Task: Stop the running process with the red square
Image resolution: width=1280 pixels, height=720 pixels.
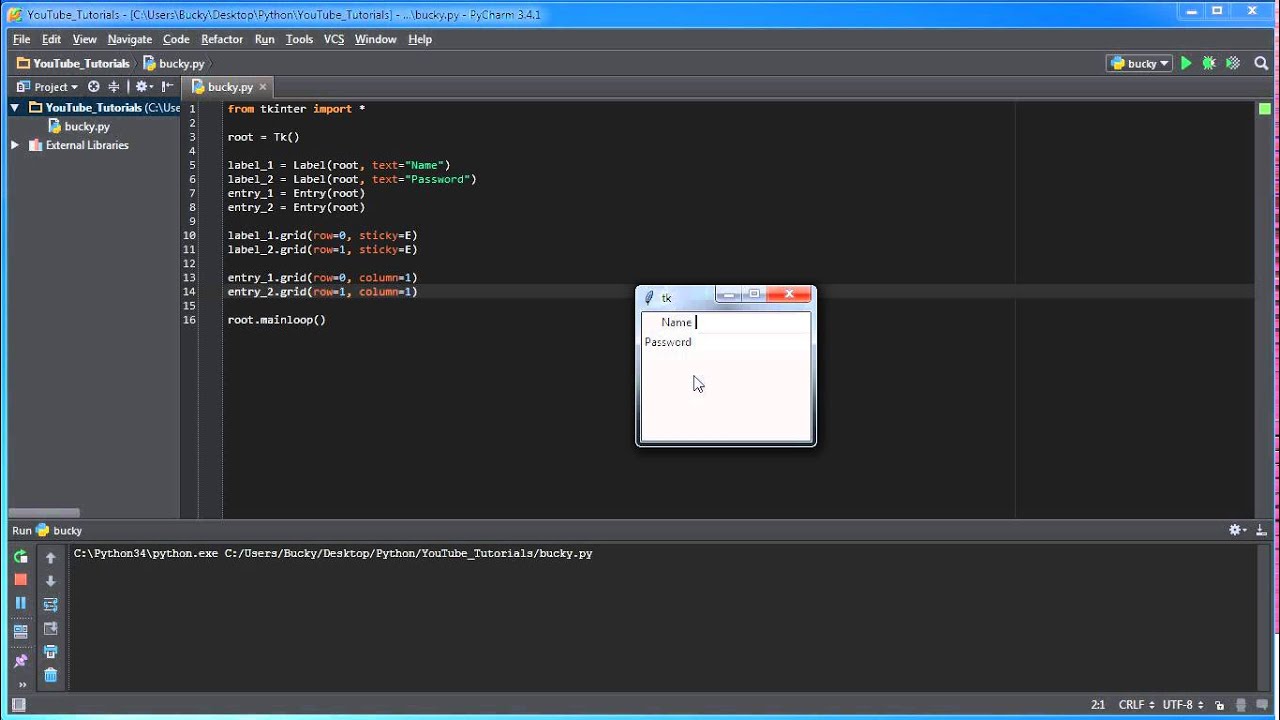Action: point(20,580)
